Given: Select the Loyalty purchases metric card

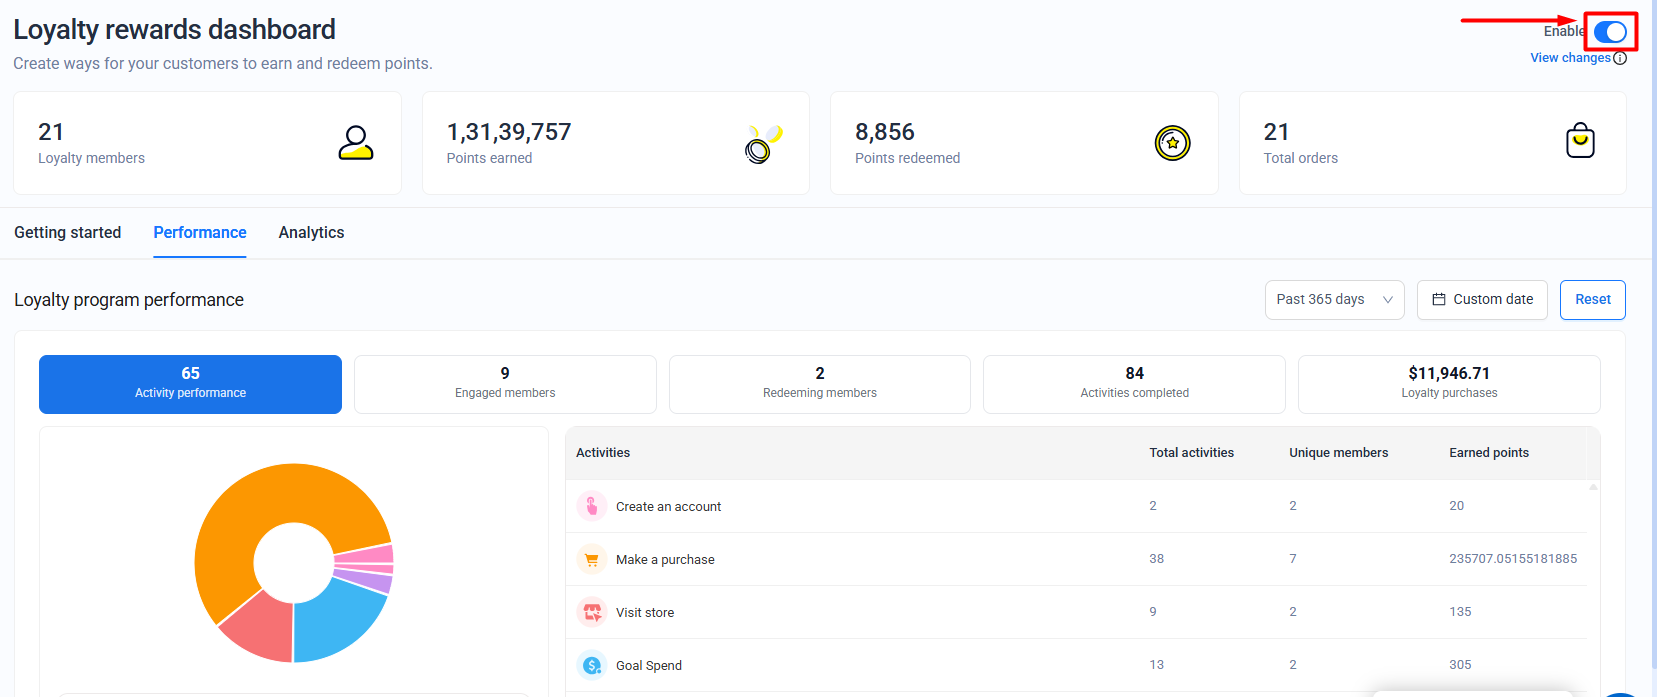Looking at the screenshot, I should point(1448,384).
